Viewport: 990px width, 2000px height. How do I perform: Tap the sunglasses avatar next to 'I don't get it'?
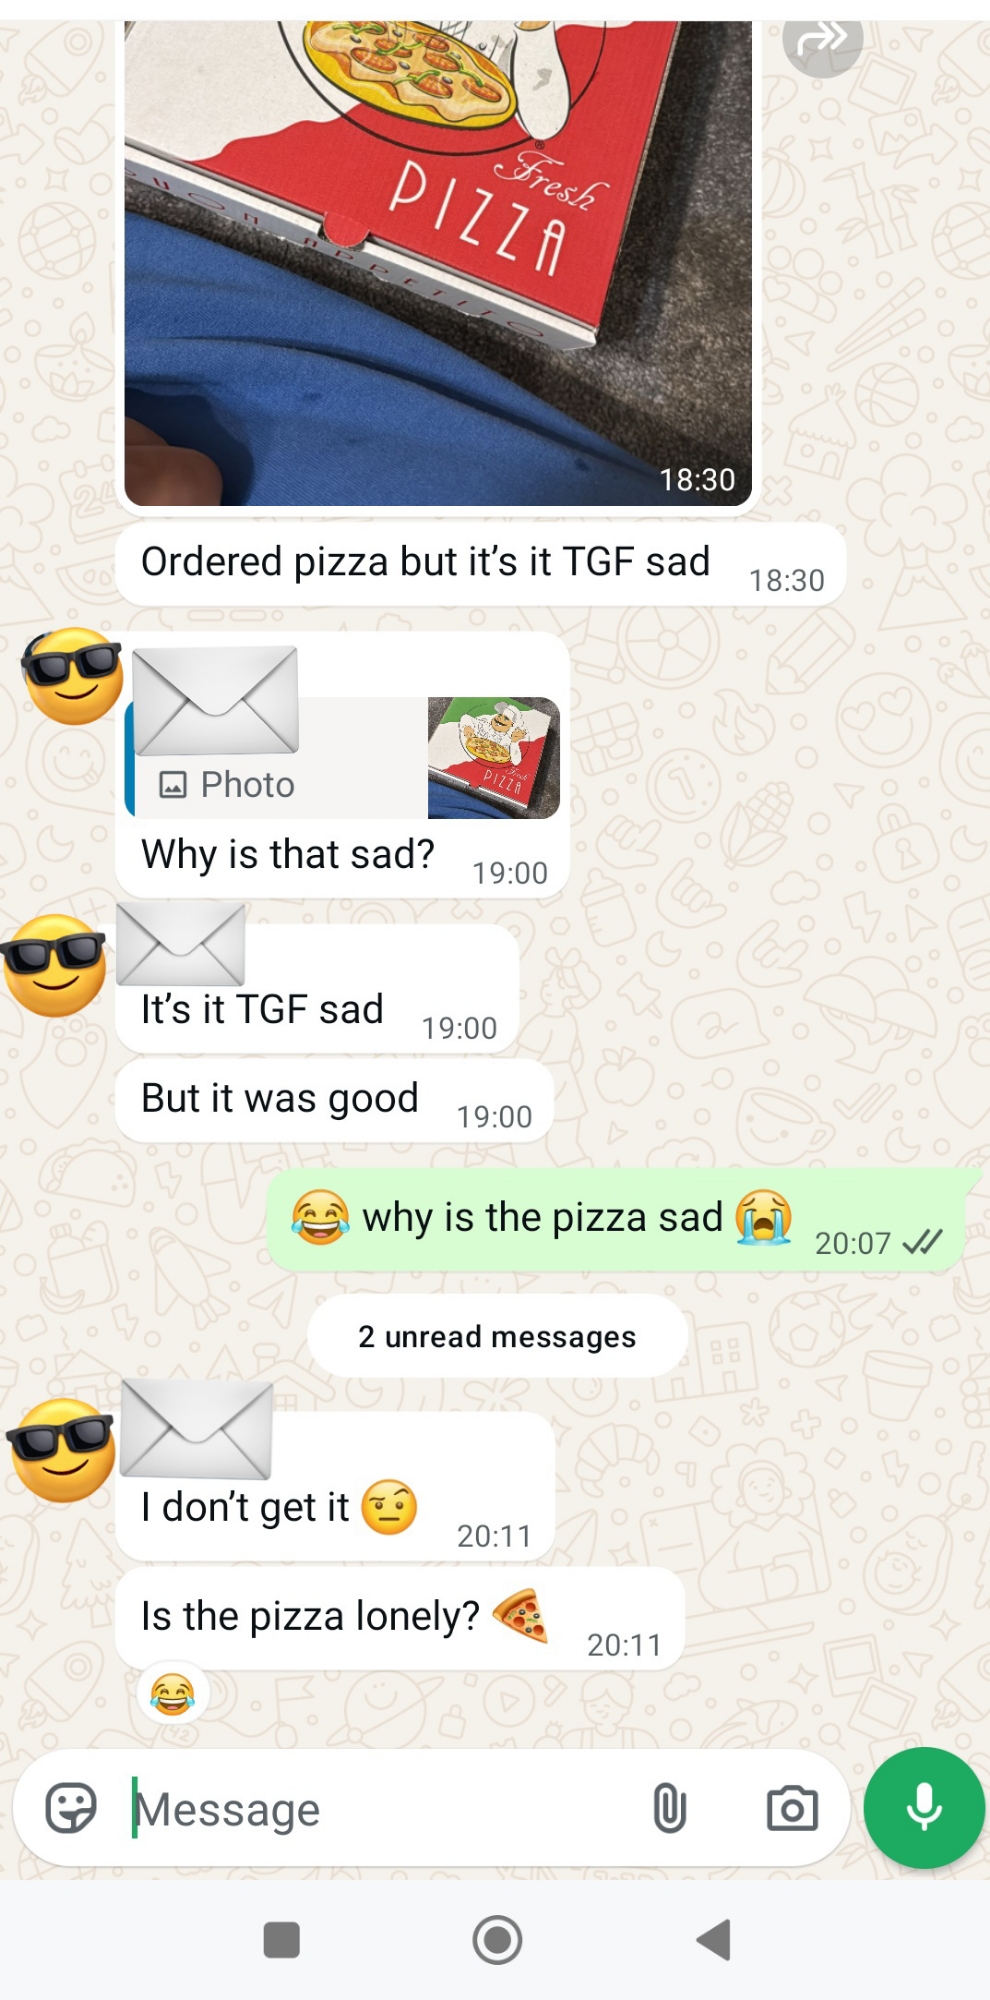click(x=62, y=1450)
